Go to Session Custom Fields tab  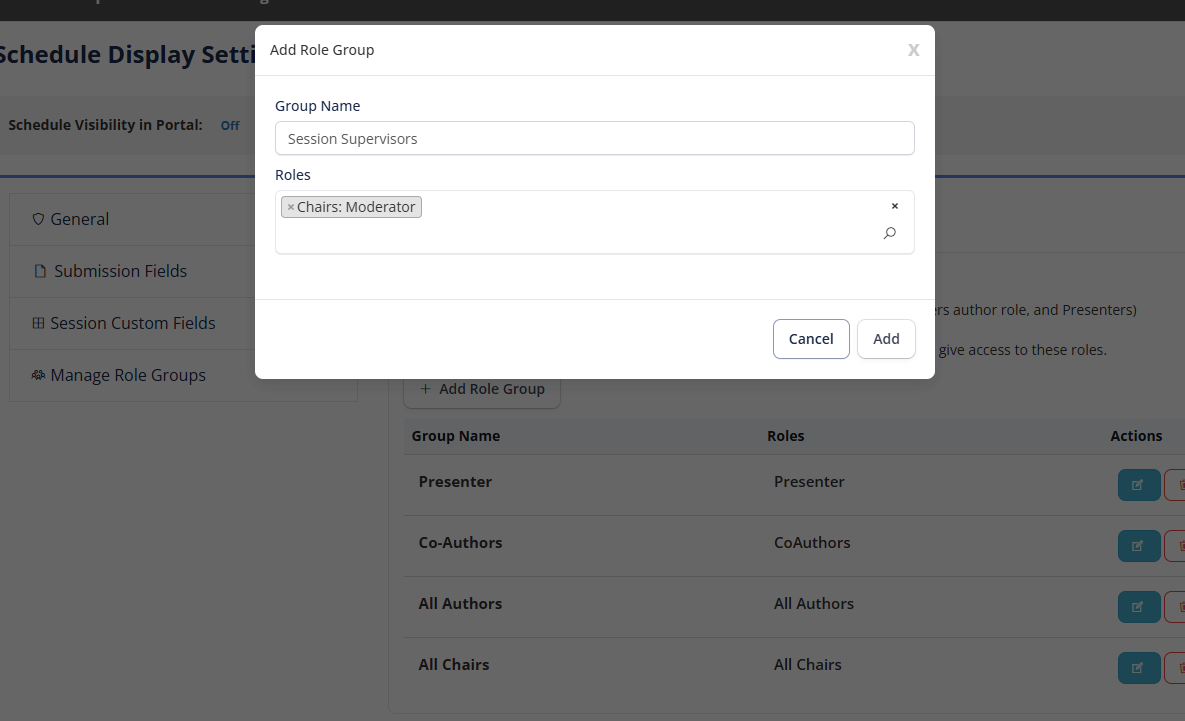tap(132, 323)
